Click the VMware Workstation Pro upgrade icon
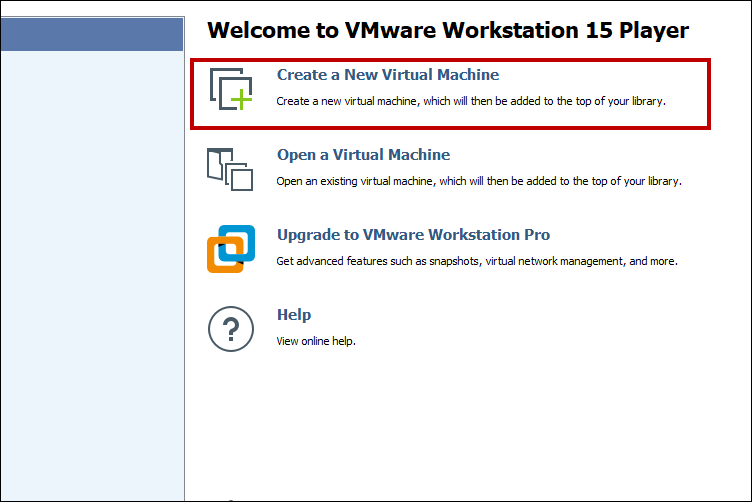Image resolution: width=752 pixels, height=502 pixels. click(231, 249)
